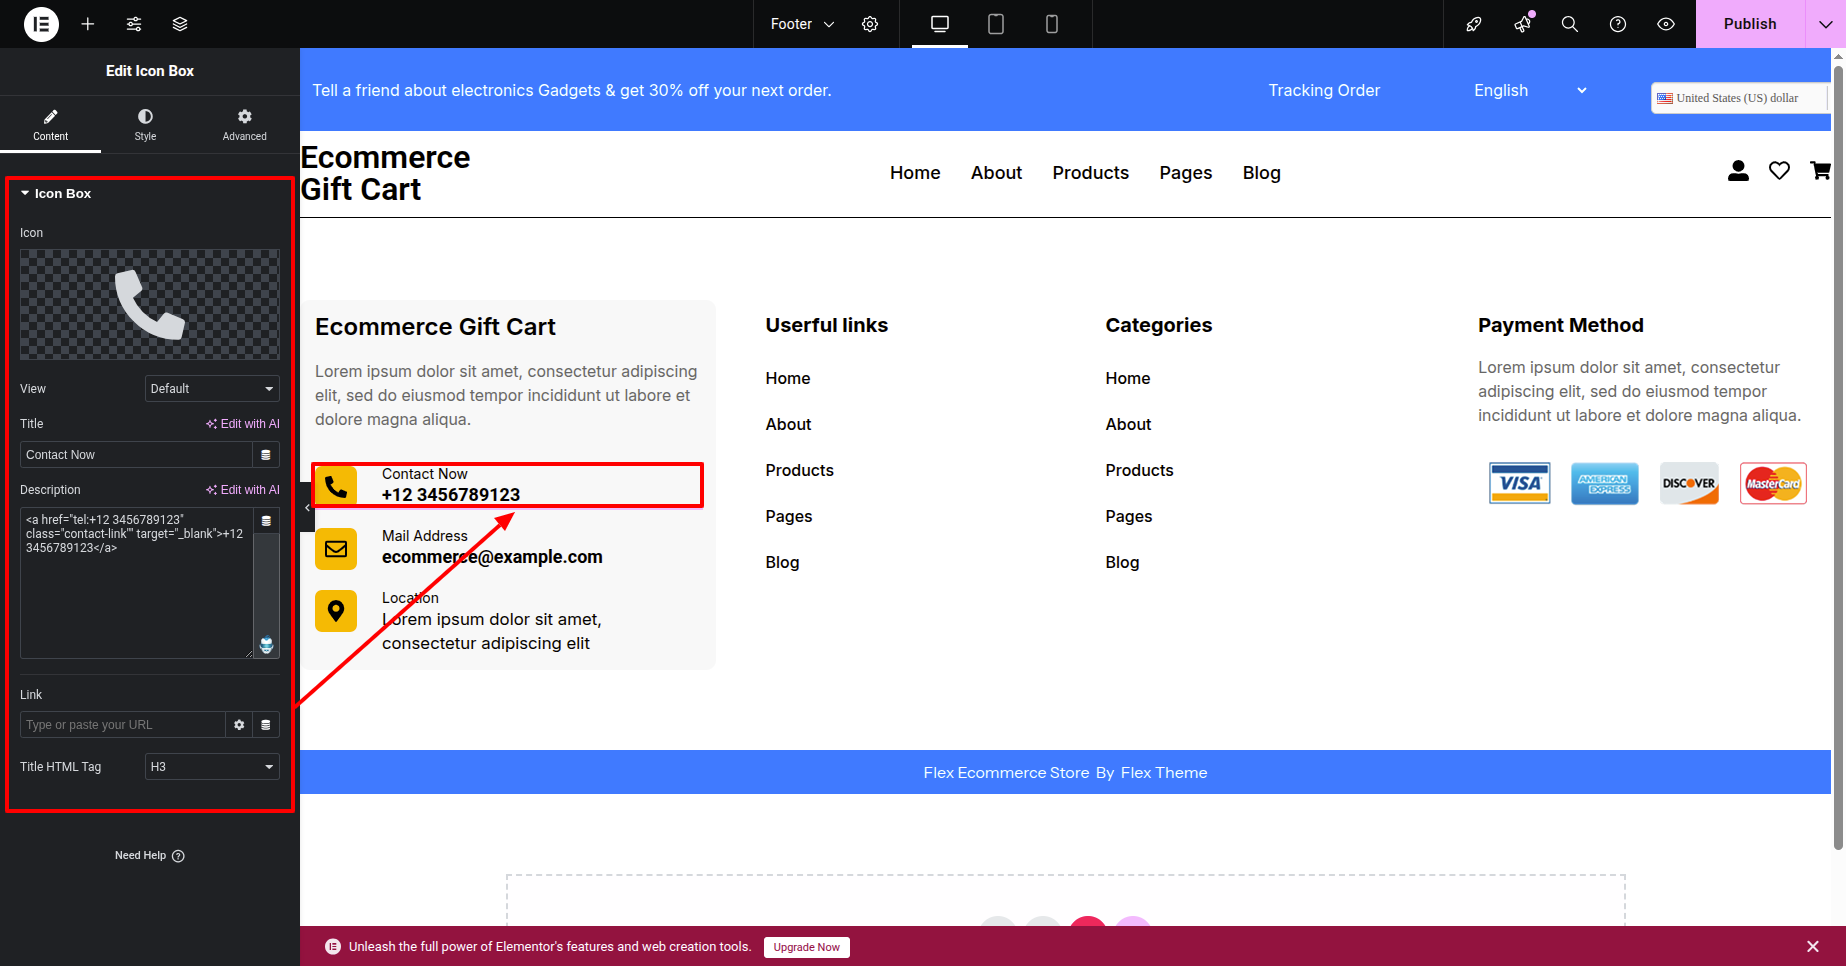Open dynamic tags icon for Link

tap(266, 725)
